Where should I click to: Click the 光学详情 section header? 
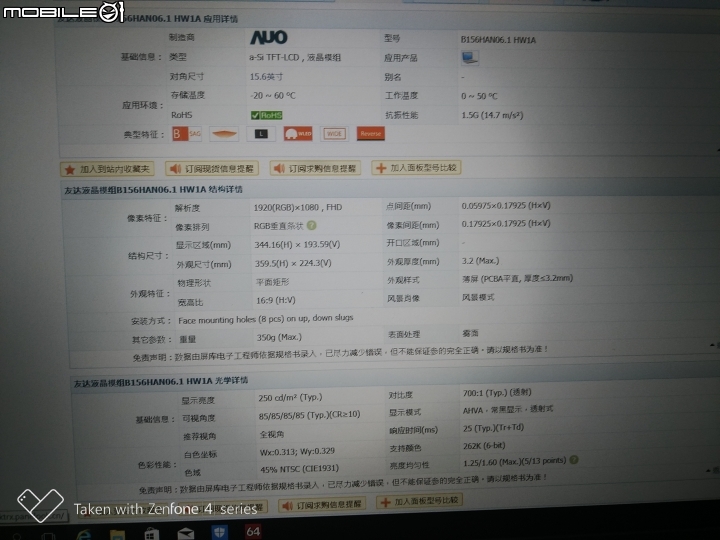click(161, 382)
